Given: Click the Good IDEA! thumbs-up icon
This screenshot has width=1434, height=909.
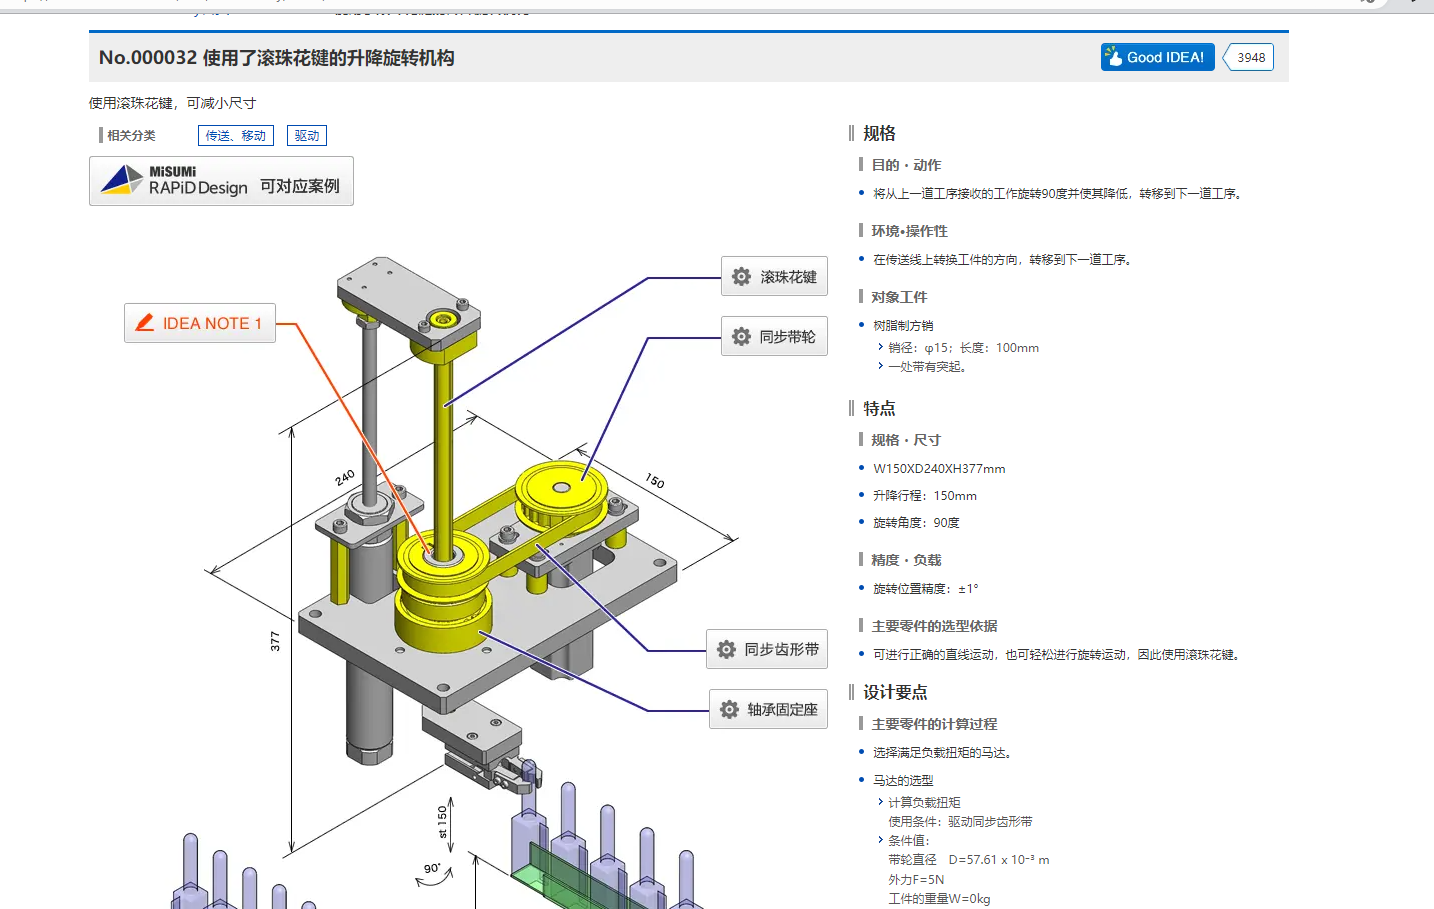Looking at the screenshot, I should click(1113, 56).
